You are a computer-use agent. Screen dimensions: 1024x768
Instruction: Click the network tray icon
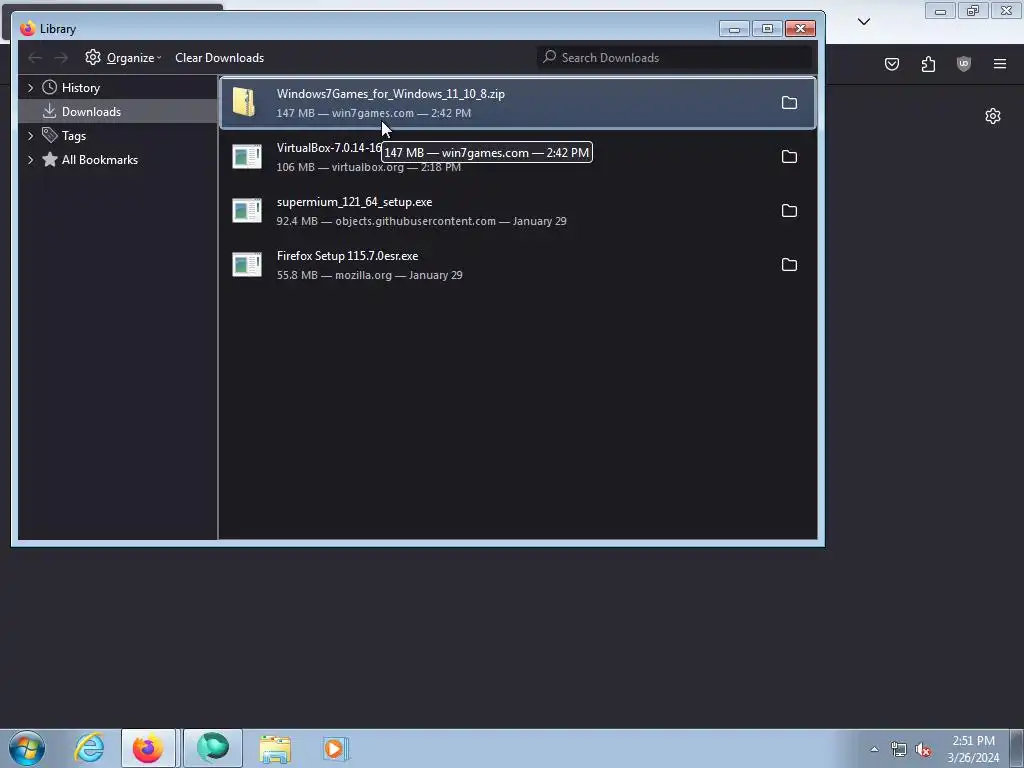click(899, 749)
